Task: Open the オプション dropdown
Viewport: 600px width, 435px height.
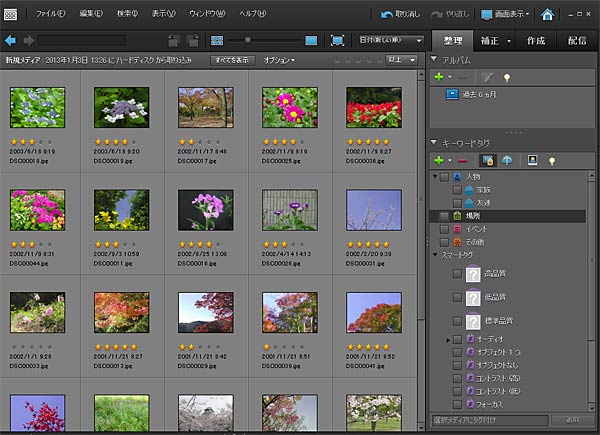Action: point(279,60)
